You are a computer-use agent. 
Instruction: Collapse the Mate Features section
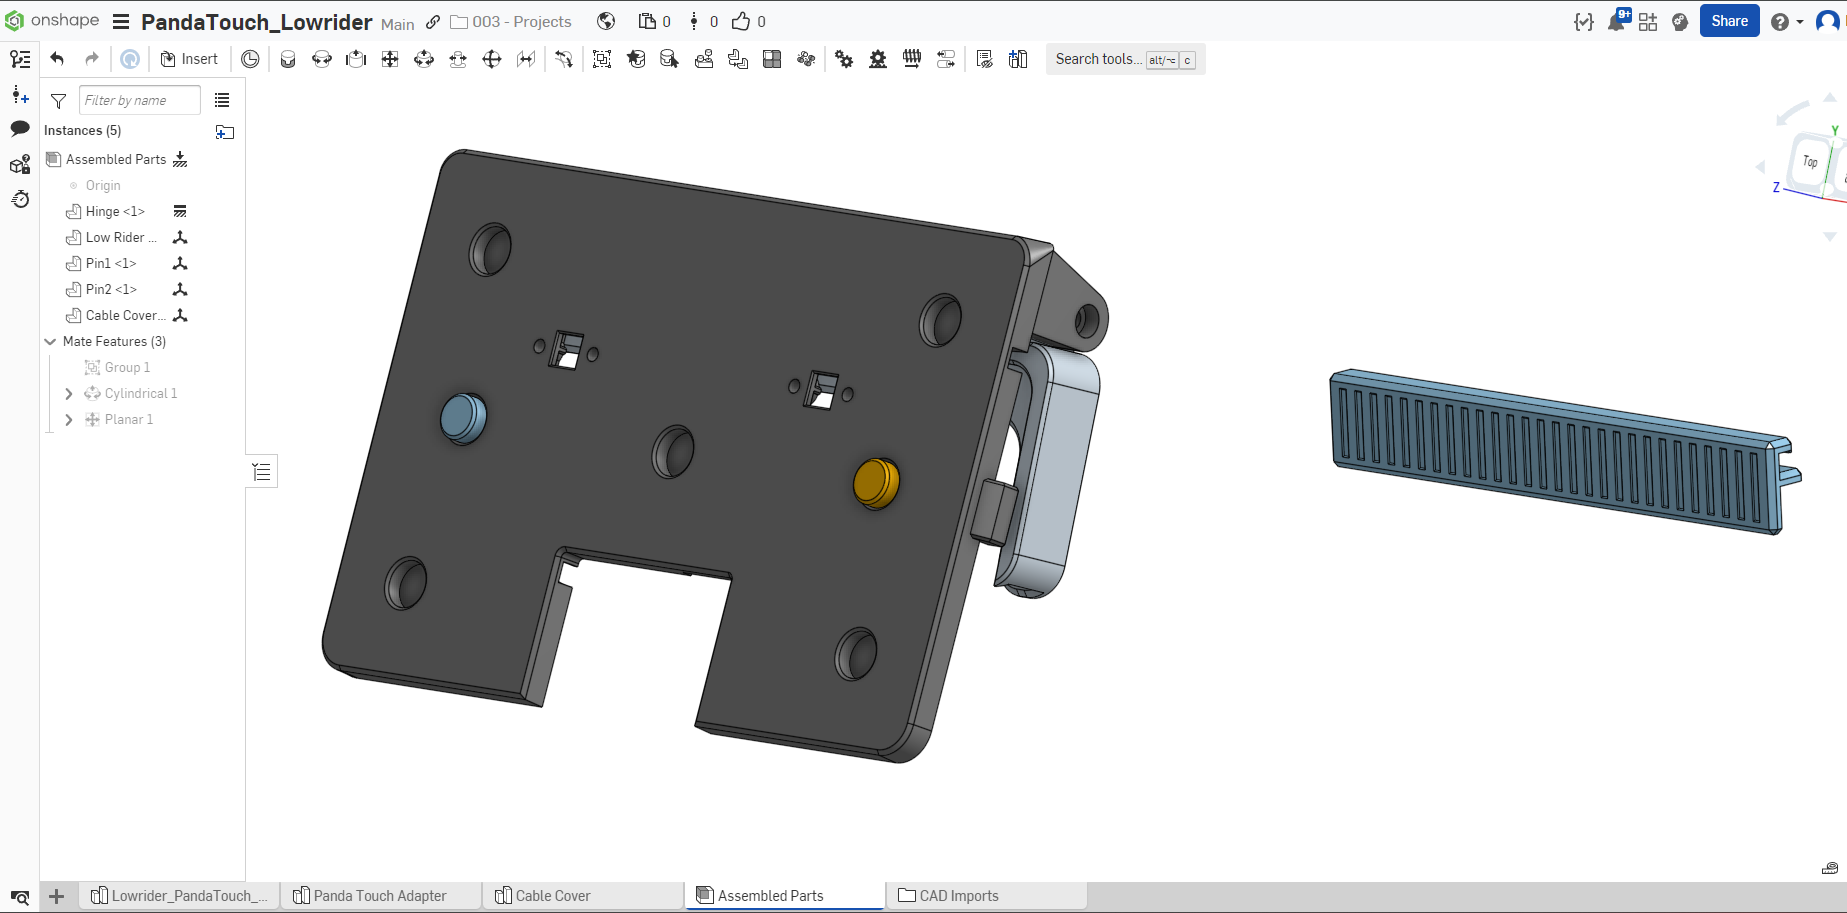click(50, 342)
